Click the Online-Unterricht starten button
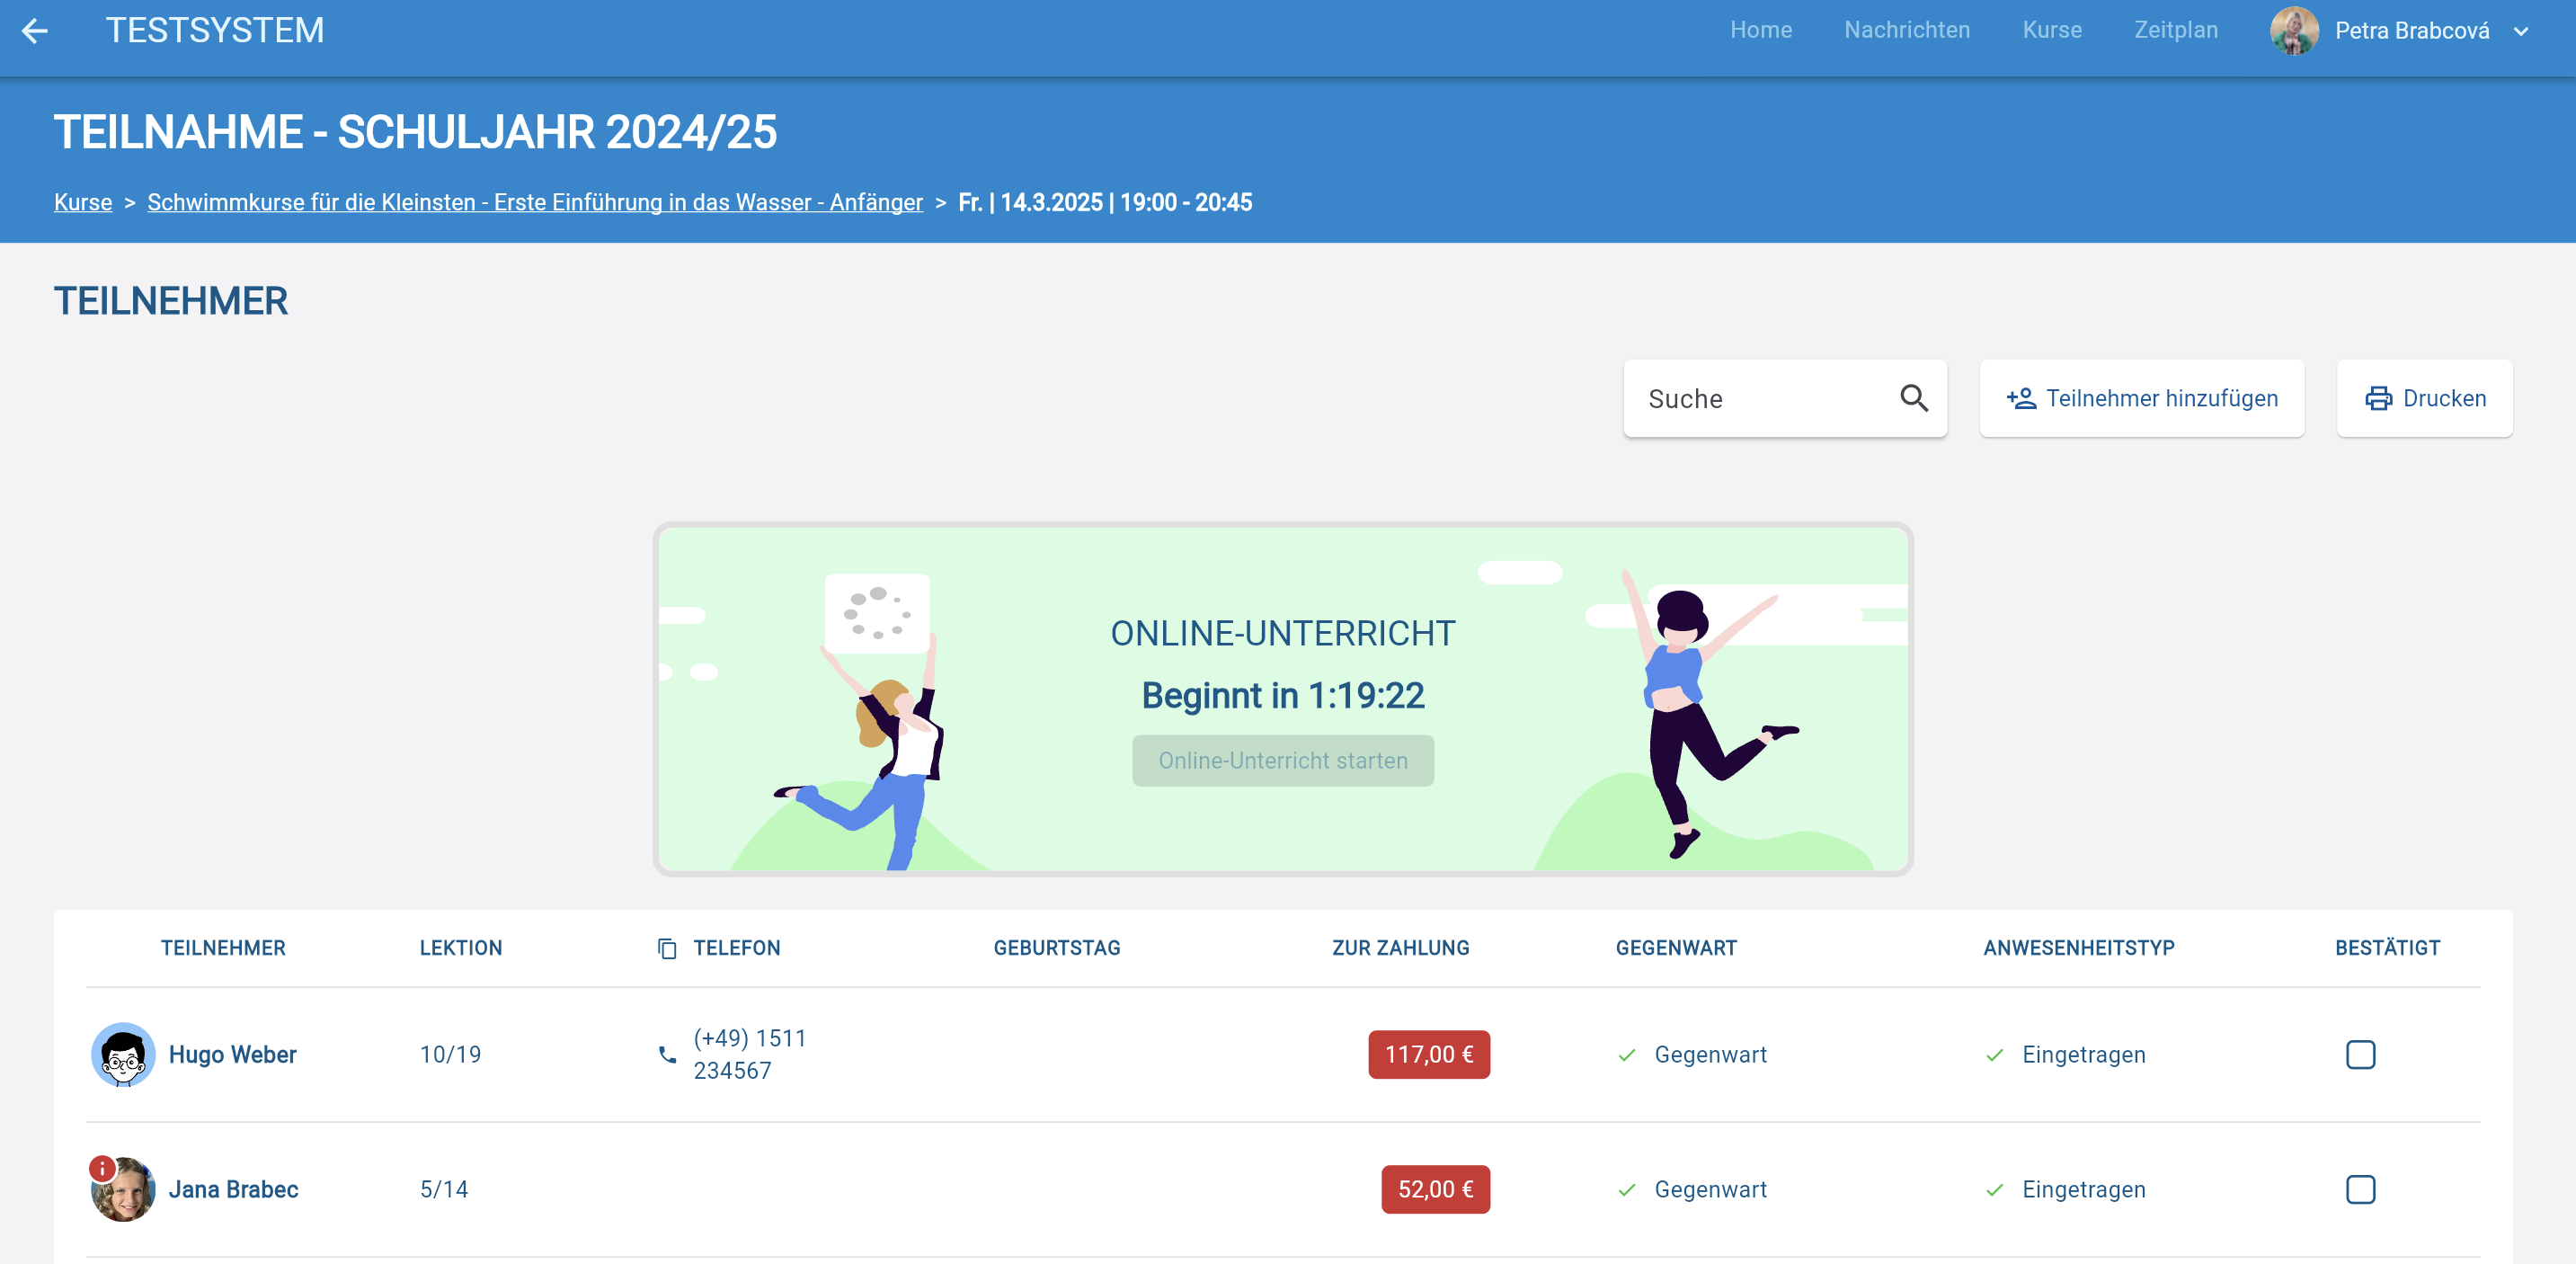 (1282, 760)
